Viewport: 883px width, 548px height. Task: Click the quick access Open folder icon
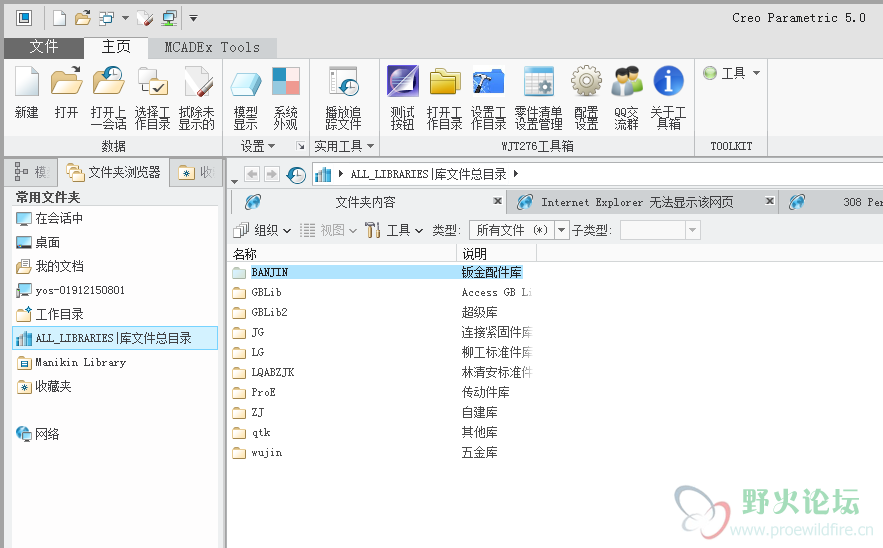83,19
